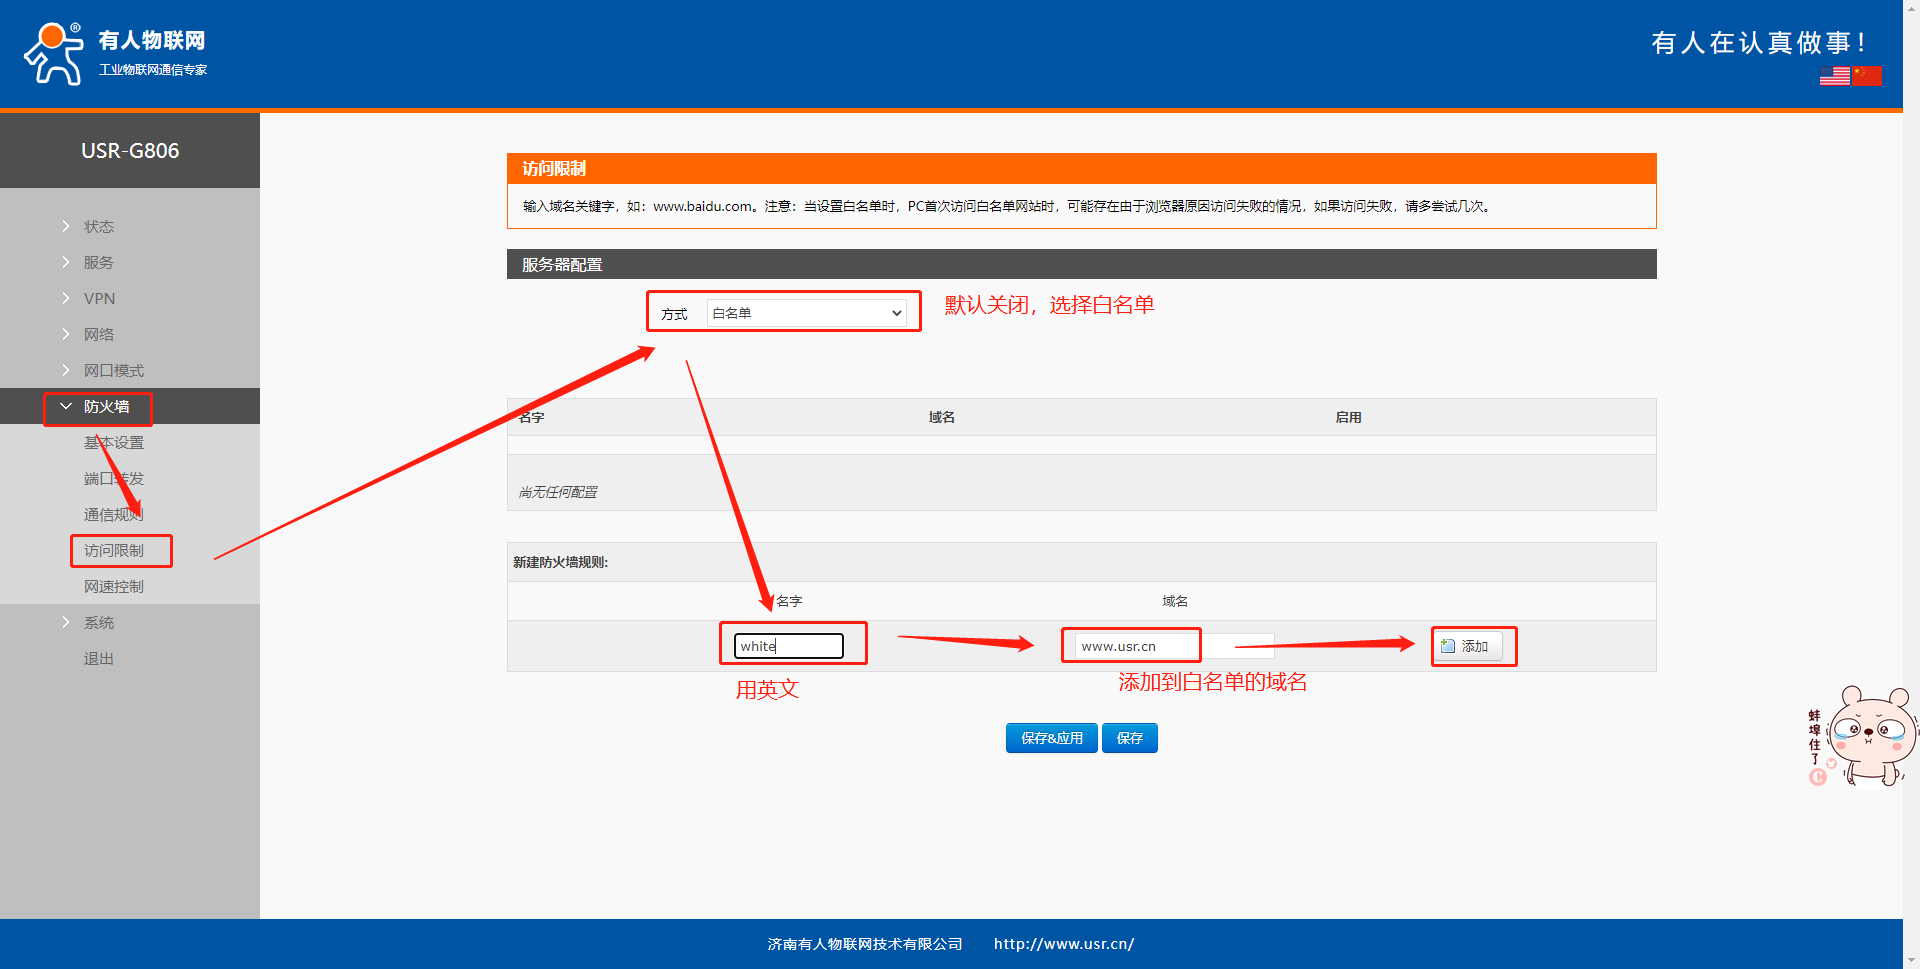This screenshot has height=969, width=1920.
Task: Switch language with the US flag icon
Action: point(1834,76)
